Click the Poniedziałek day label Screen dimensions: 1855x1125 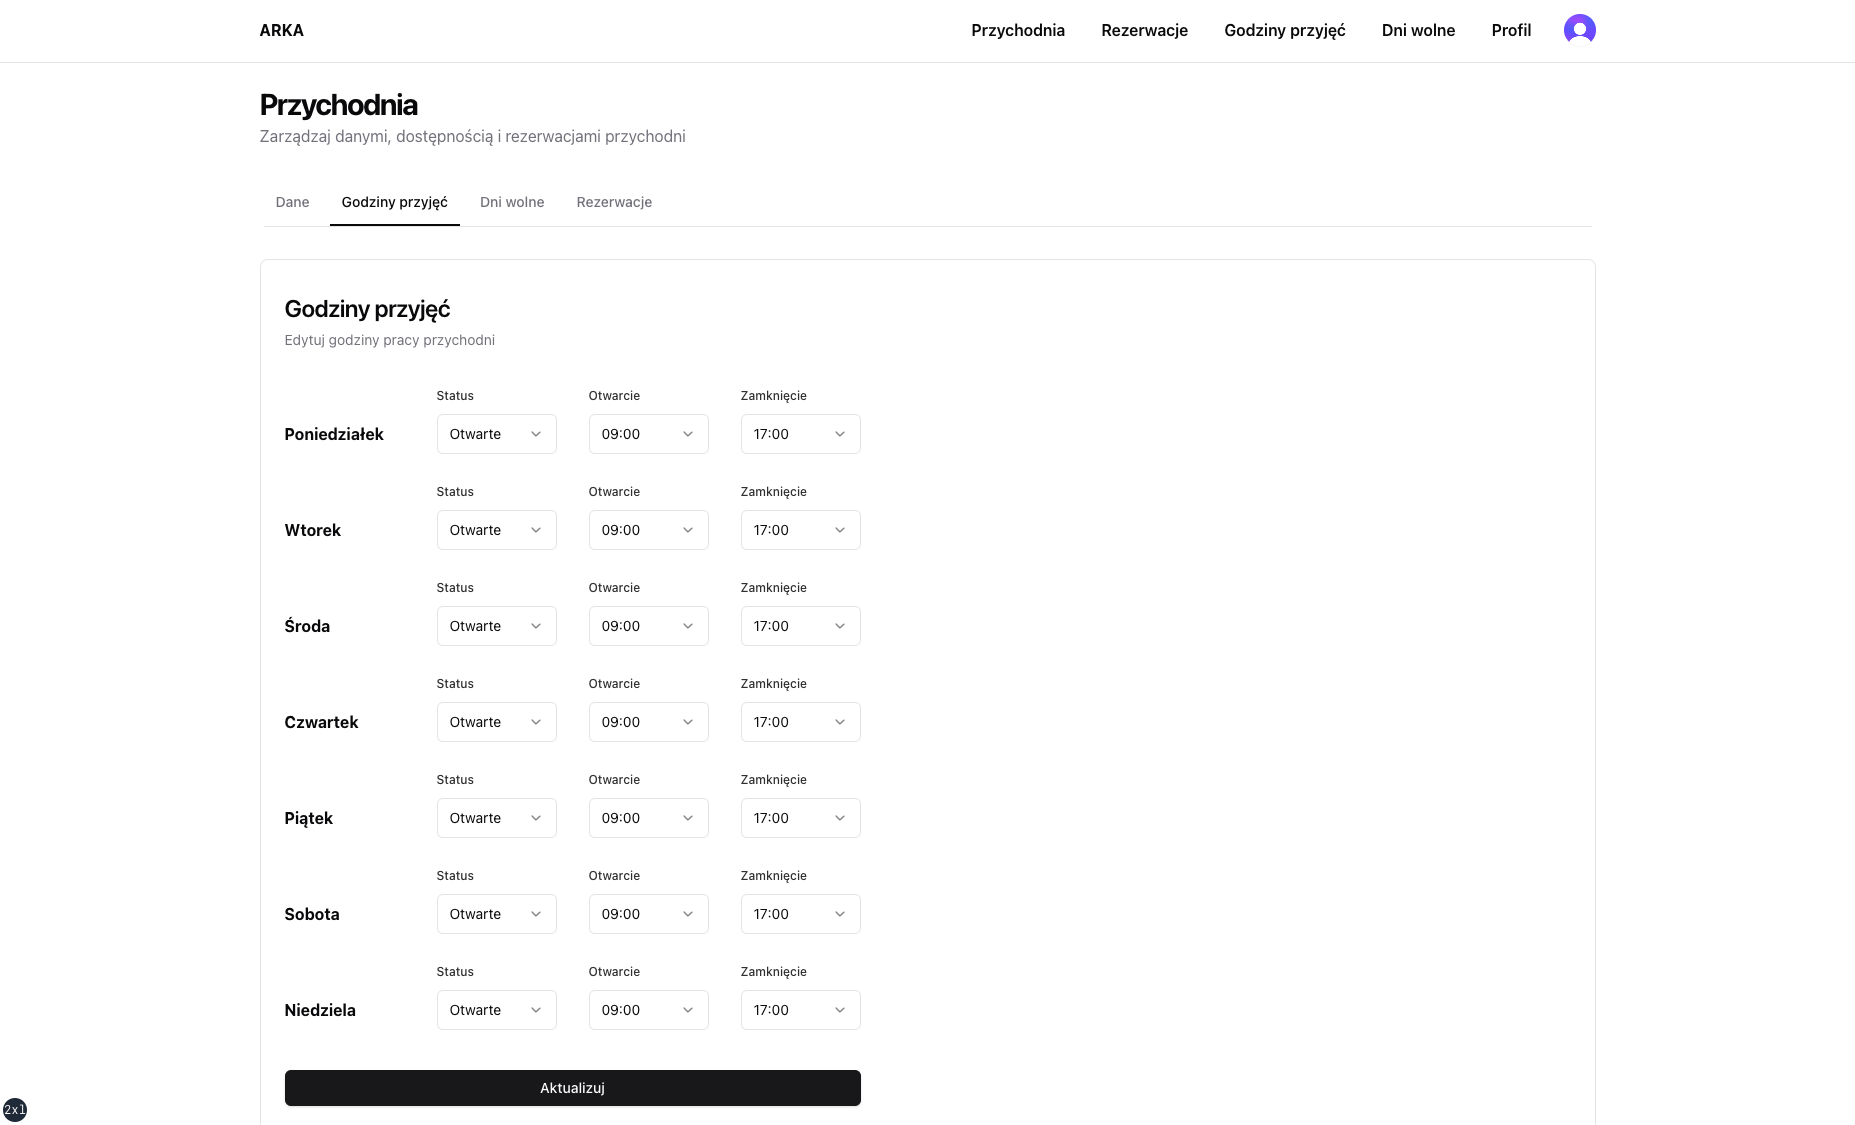(334, 434)
